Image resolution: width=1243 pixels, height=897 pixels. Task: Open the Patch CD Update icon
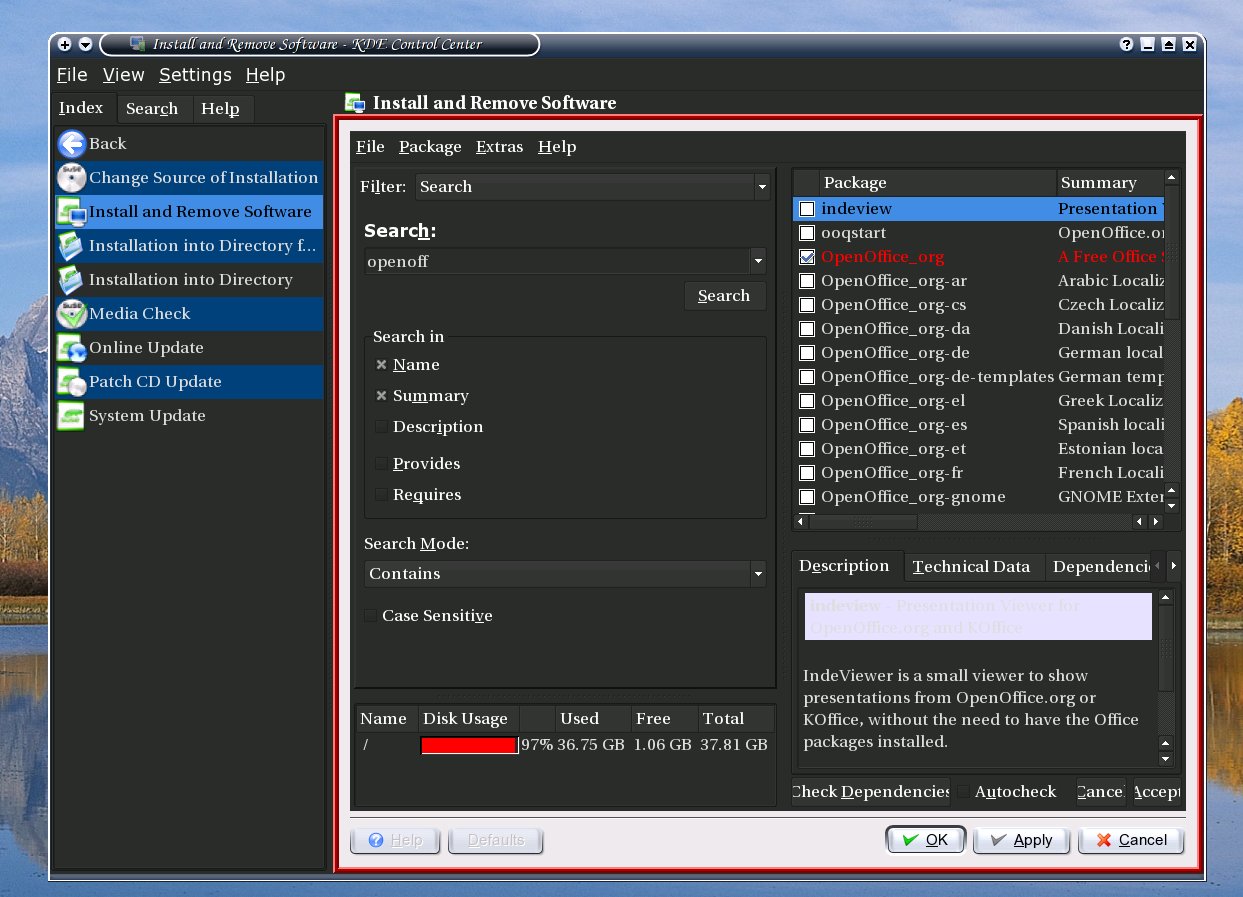pos(71,382)
